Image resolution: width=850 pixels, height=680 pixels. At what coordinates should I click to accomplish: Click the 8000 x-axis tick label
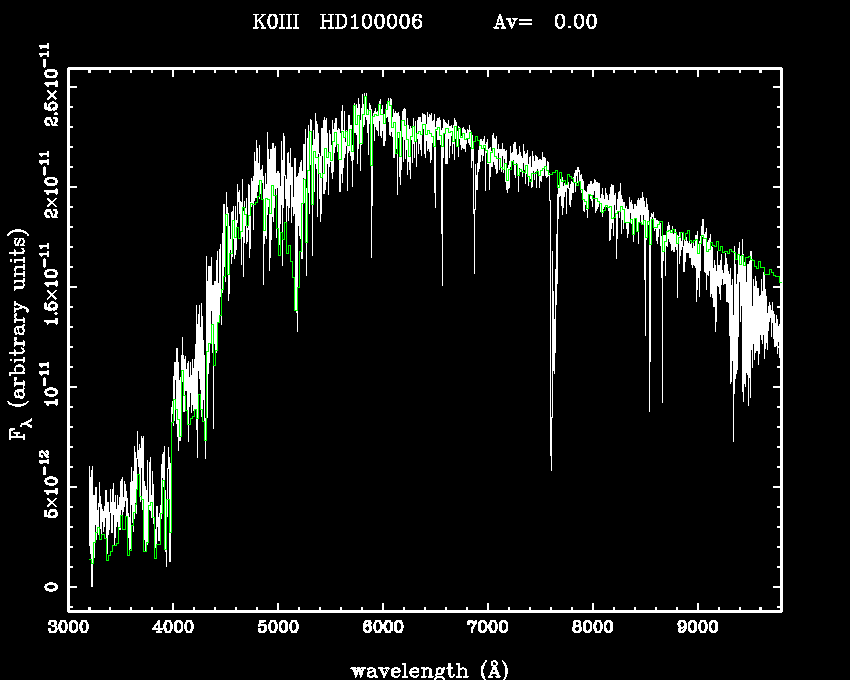click(x=592, y=630)
